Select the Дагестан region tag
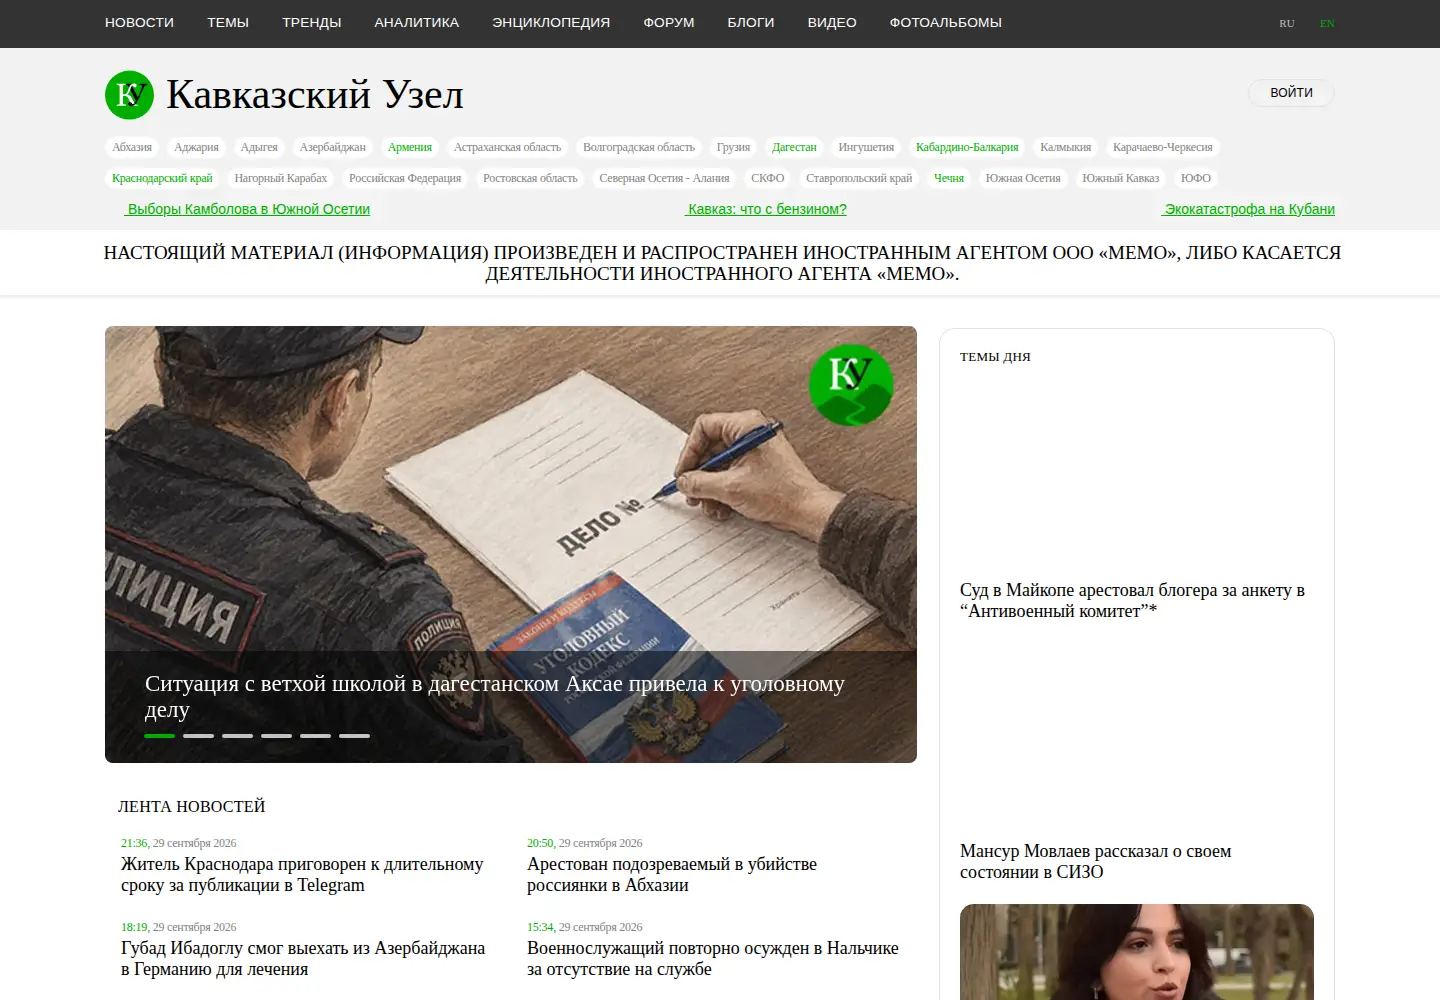Viewport: 1440px width, 1000px height. click(x=794, y=147)
